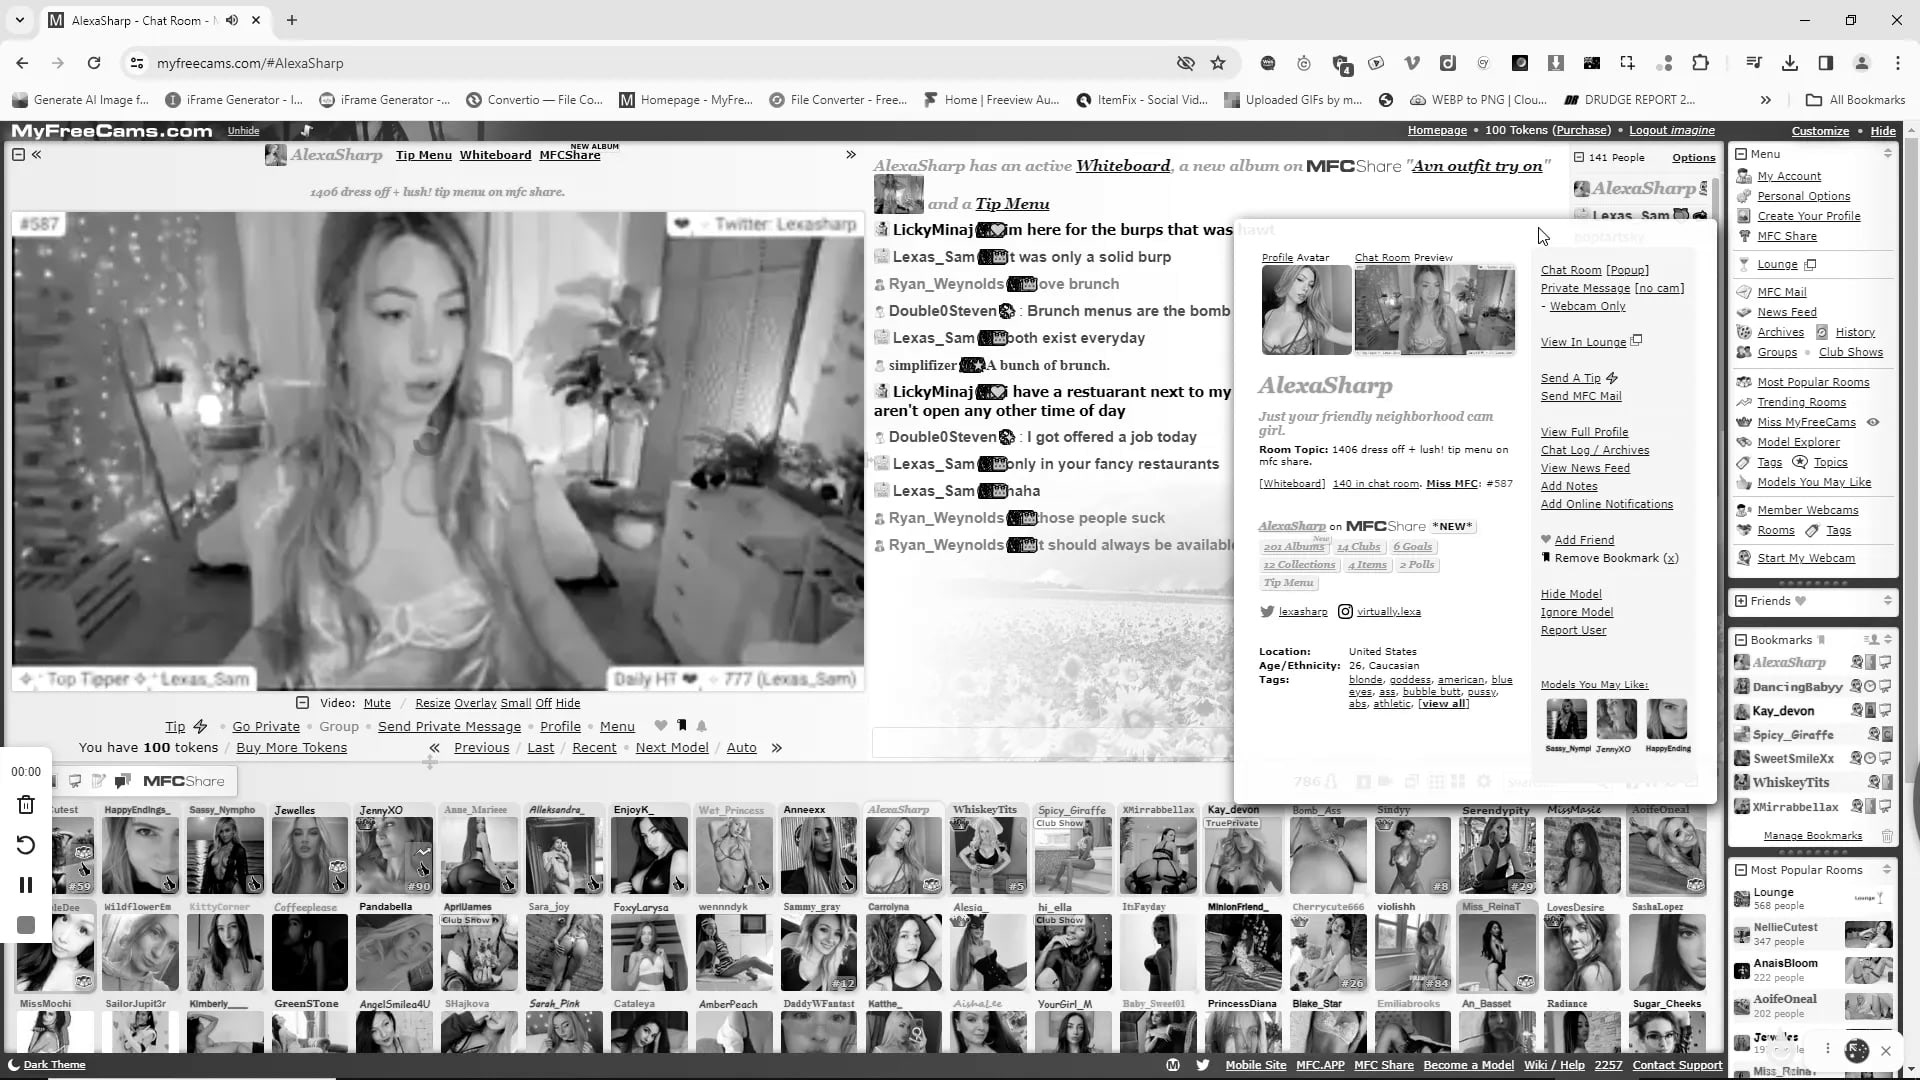
Task: Open Chrome three-dot menu
Action: coord(1897,63)
